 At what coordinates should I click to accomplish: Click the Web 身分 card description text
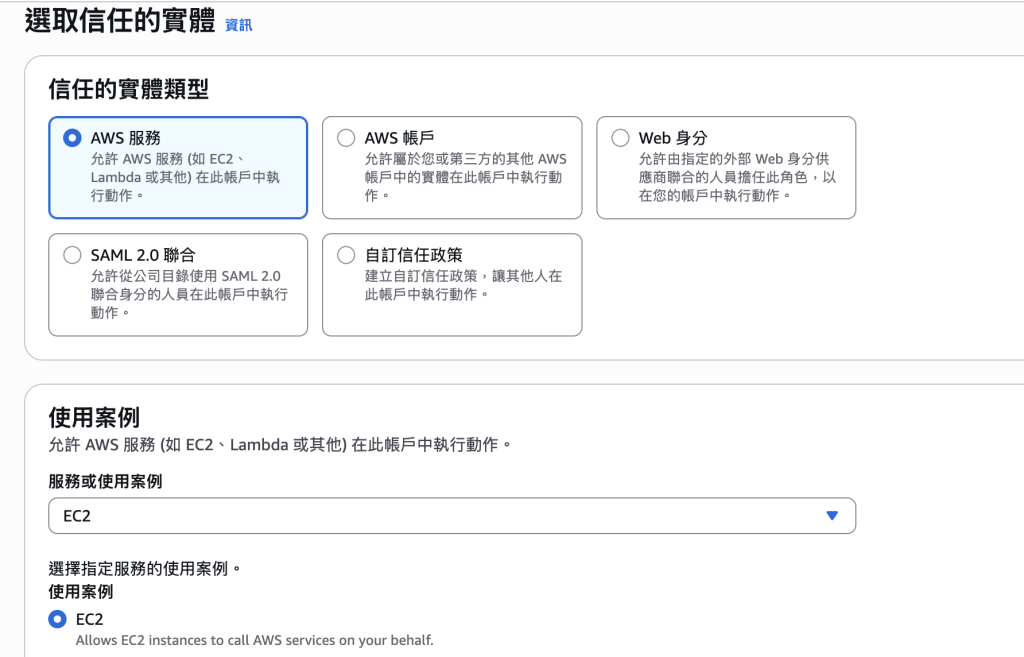737,177
